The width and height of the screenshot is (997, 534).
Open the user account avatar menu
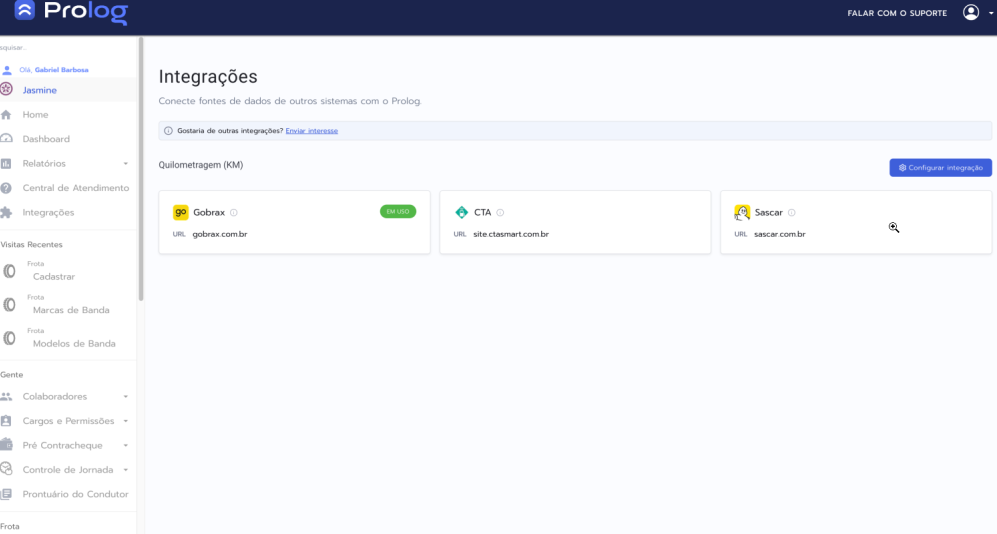pos(970,13)
